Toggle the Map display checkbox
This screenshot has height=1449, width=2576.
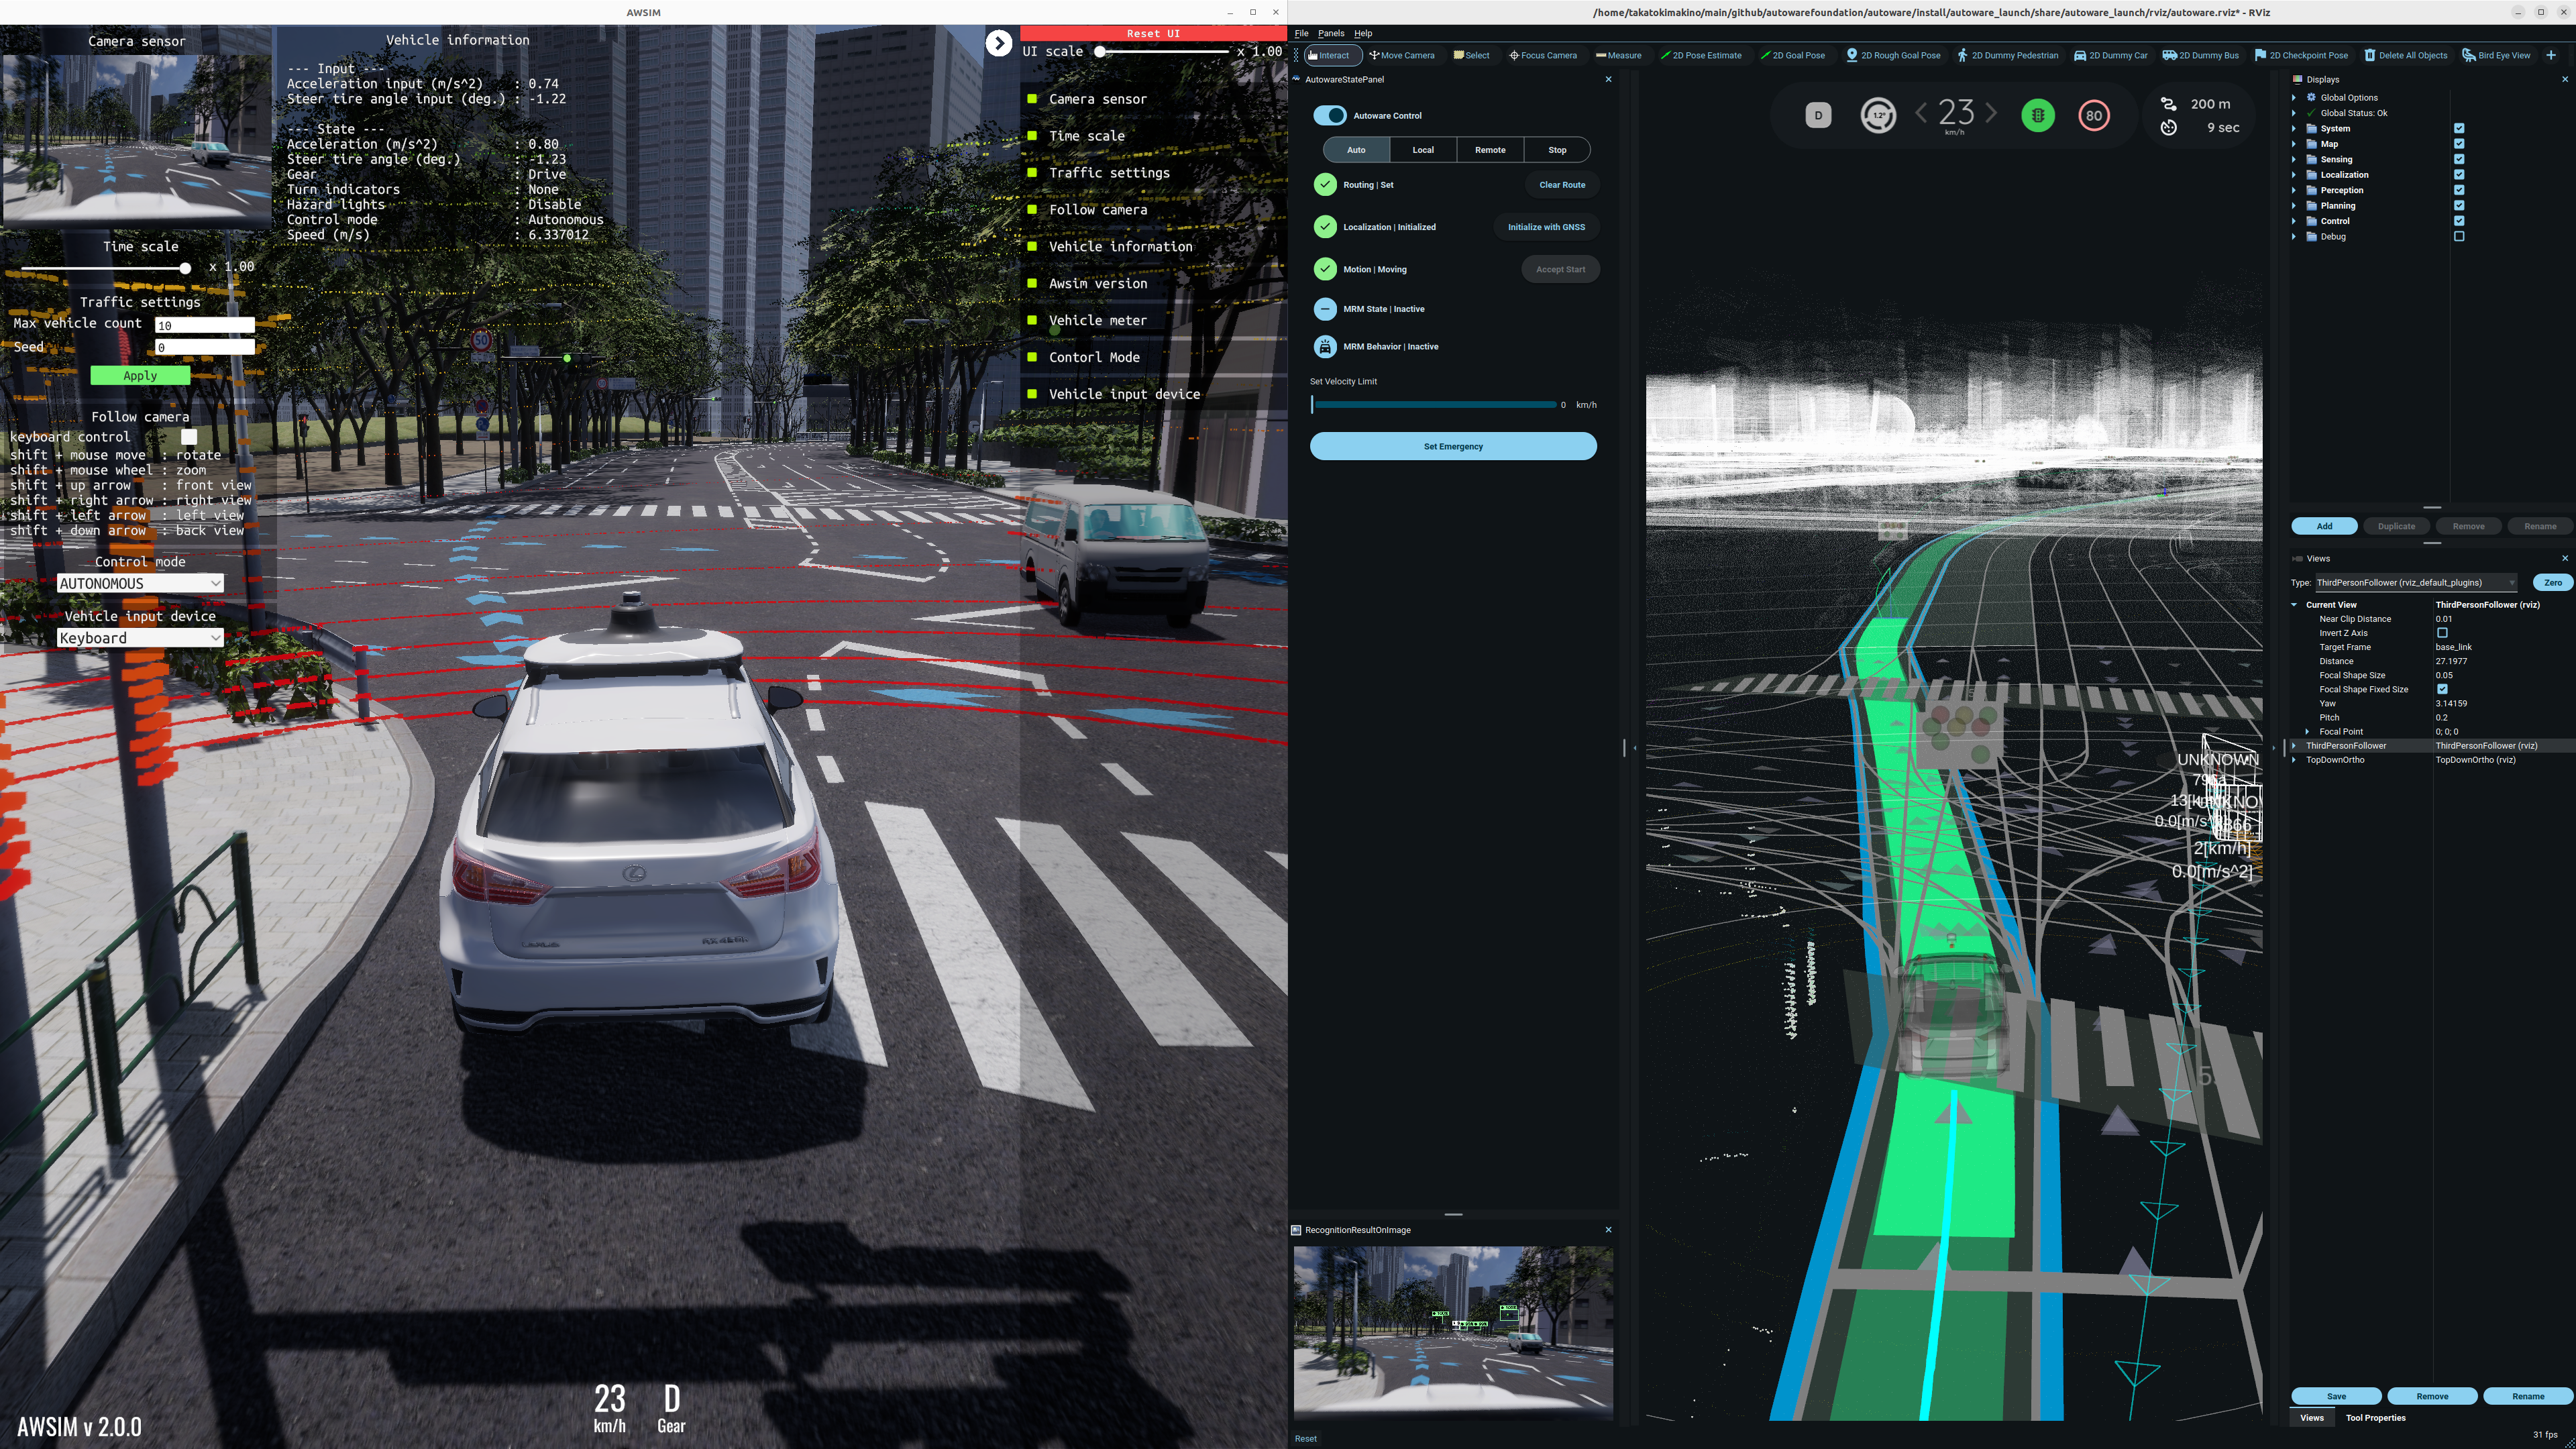click(x=2459, y=144)
